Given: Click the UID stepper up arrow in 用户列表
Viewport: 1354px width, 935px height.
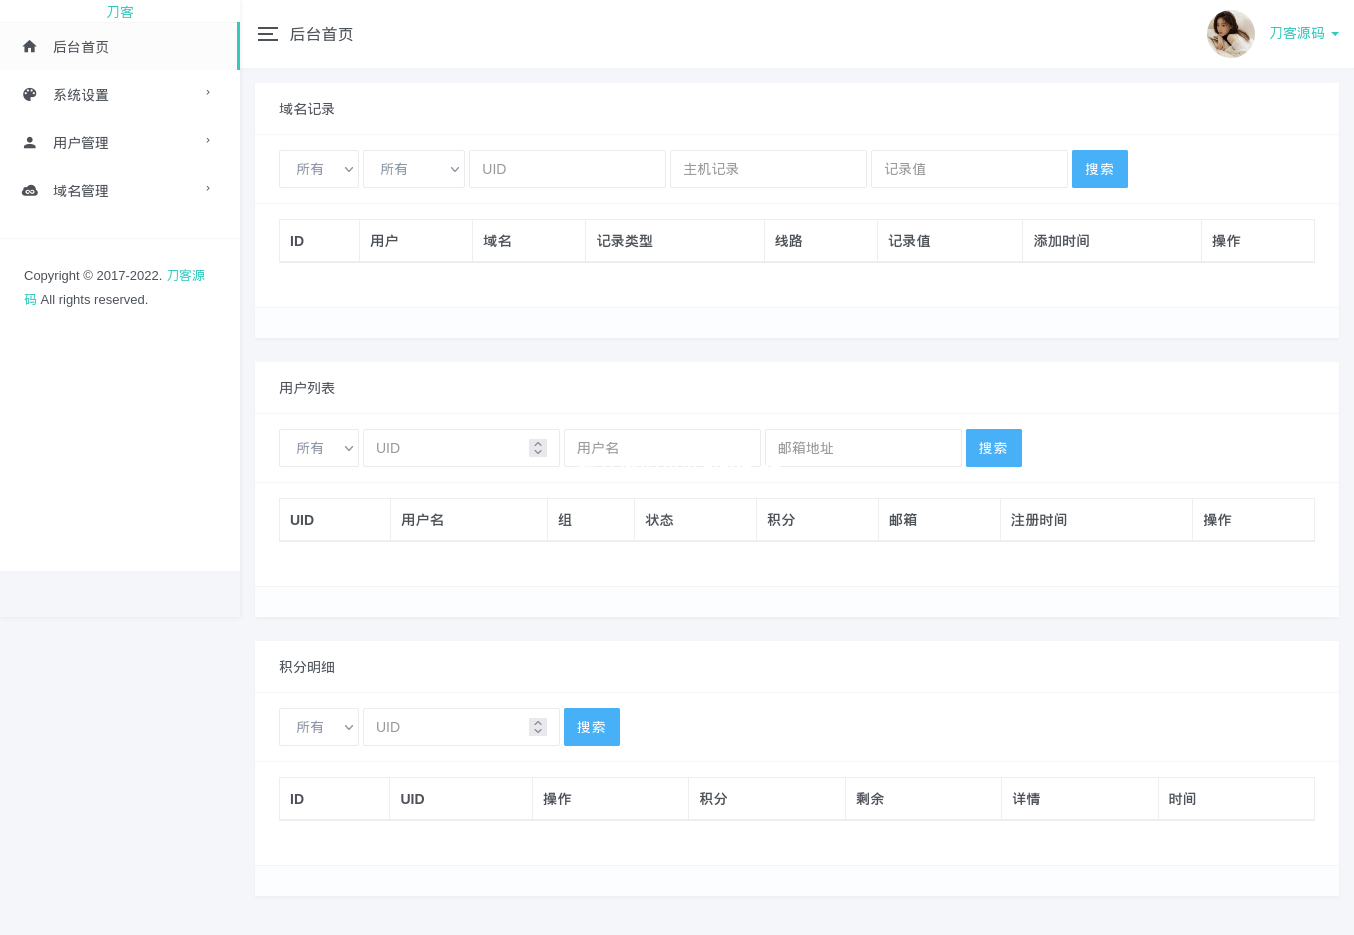Looking at the screenshot, I should (x=537, y=443).
